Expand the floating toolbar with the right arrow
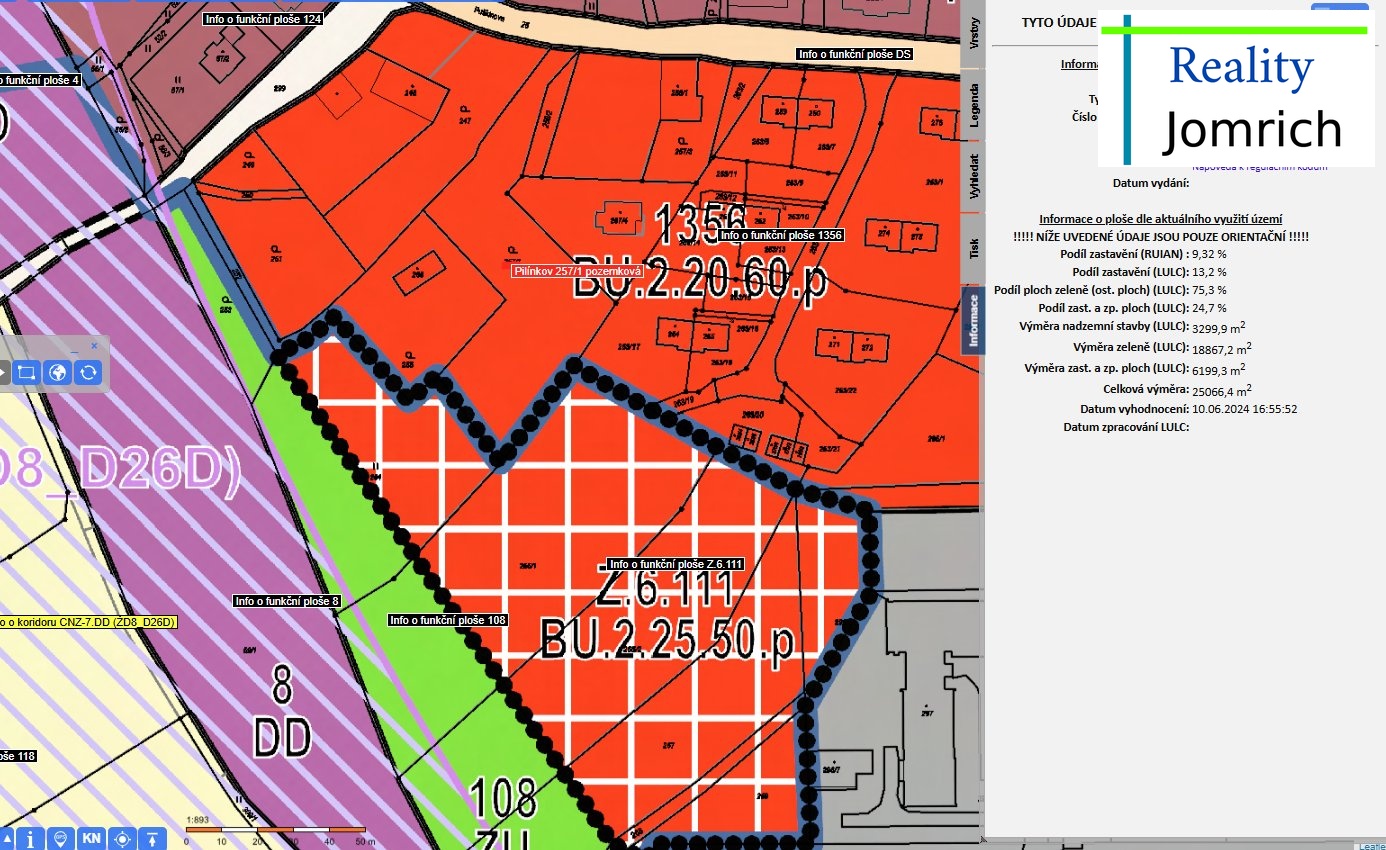 tap(3, 373)
